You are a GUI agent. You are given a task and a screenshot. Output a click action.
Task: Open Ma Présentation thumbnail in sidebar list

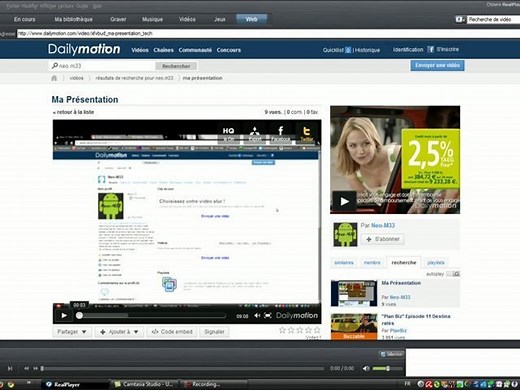click(x=354, y=293)
